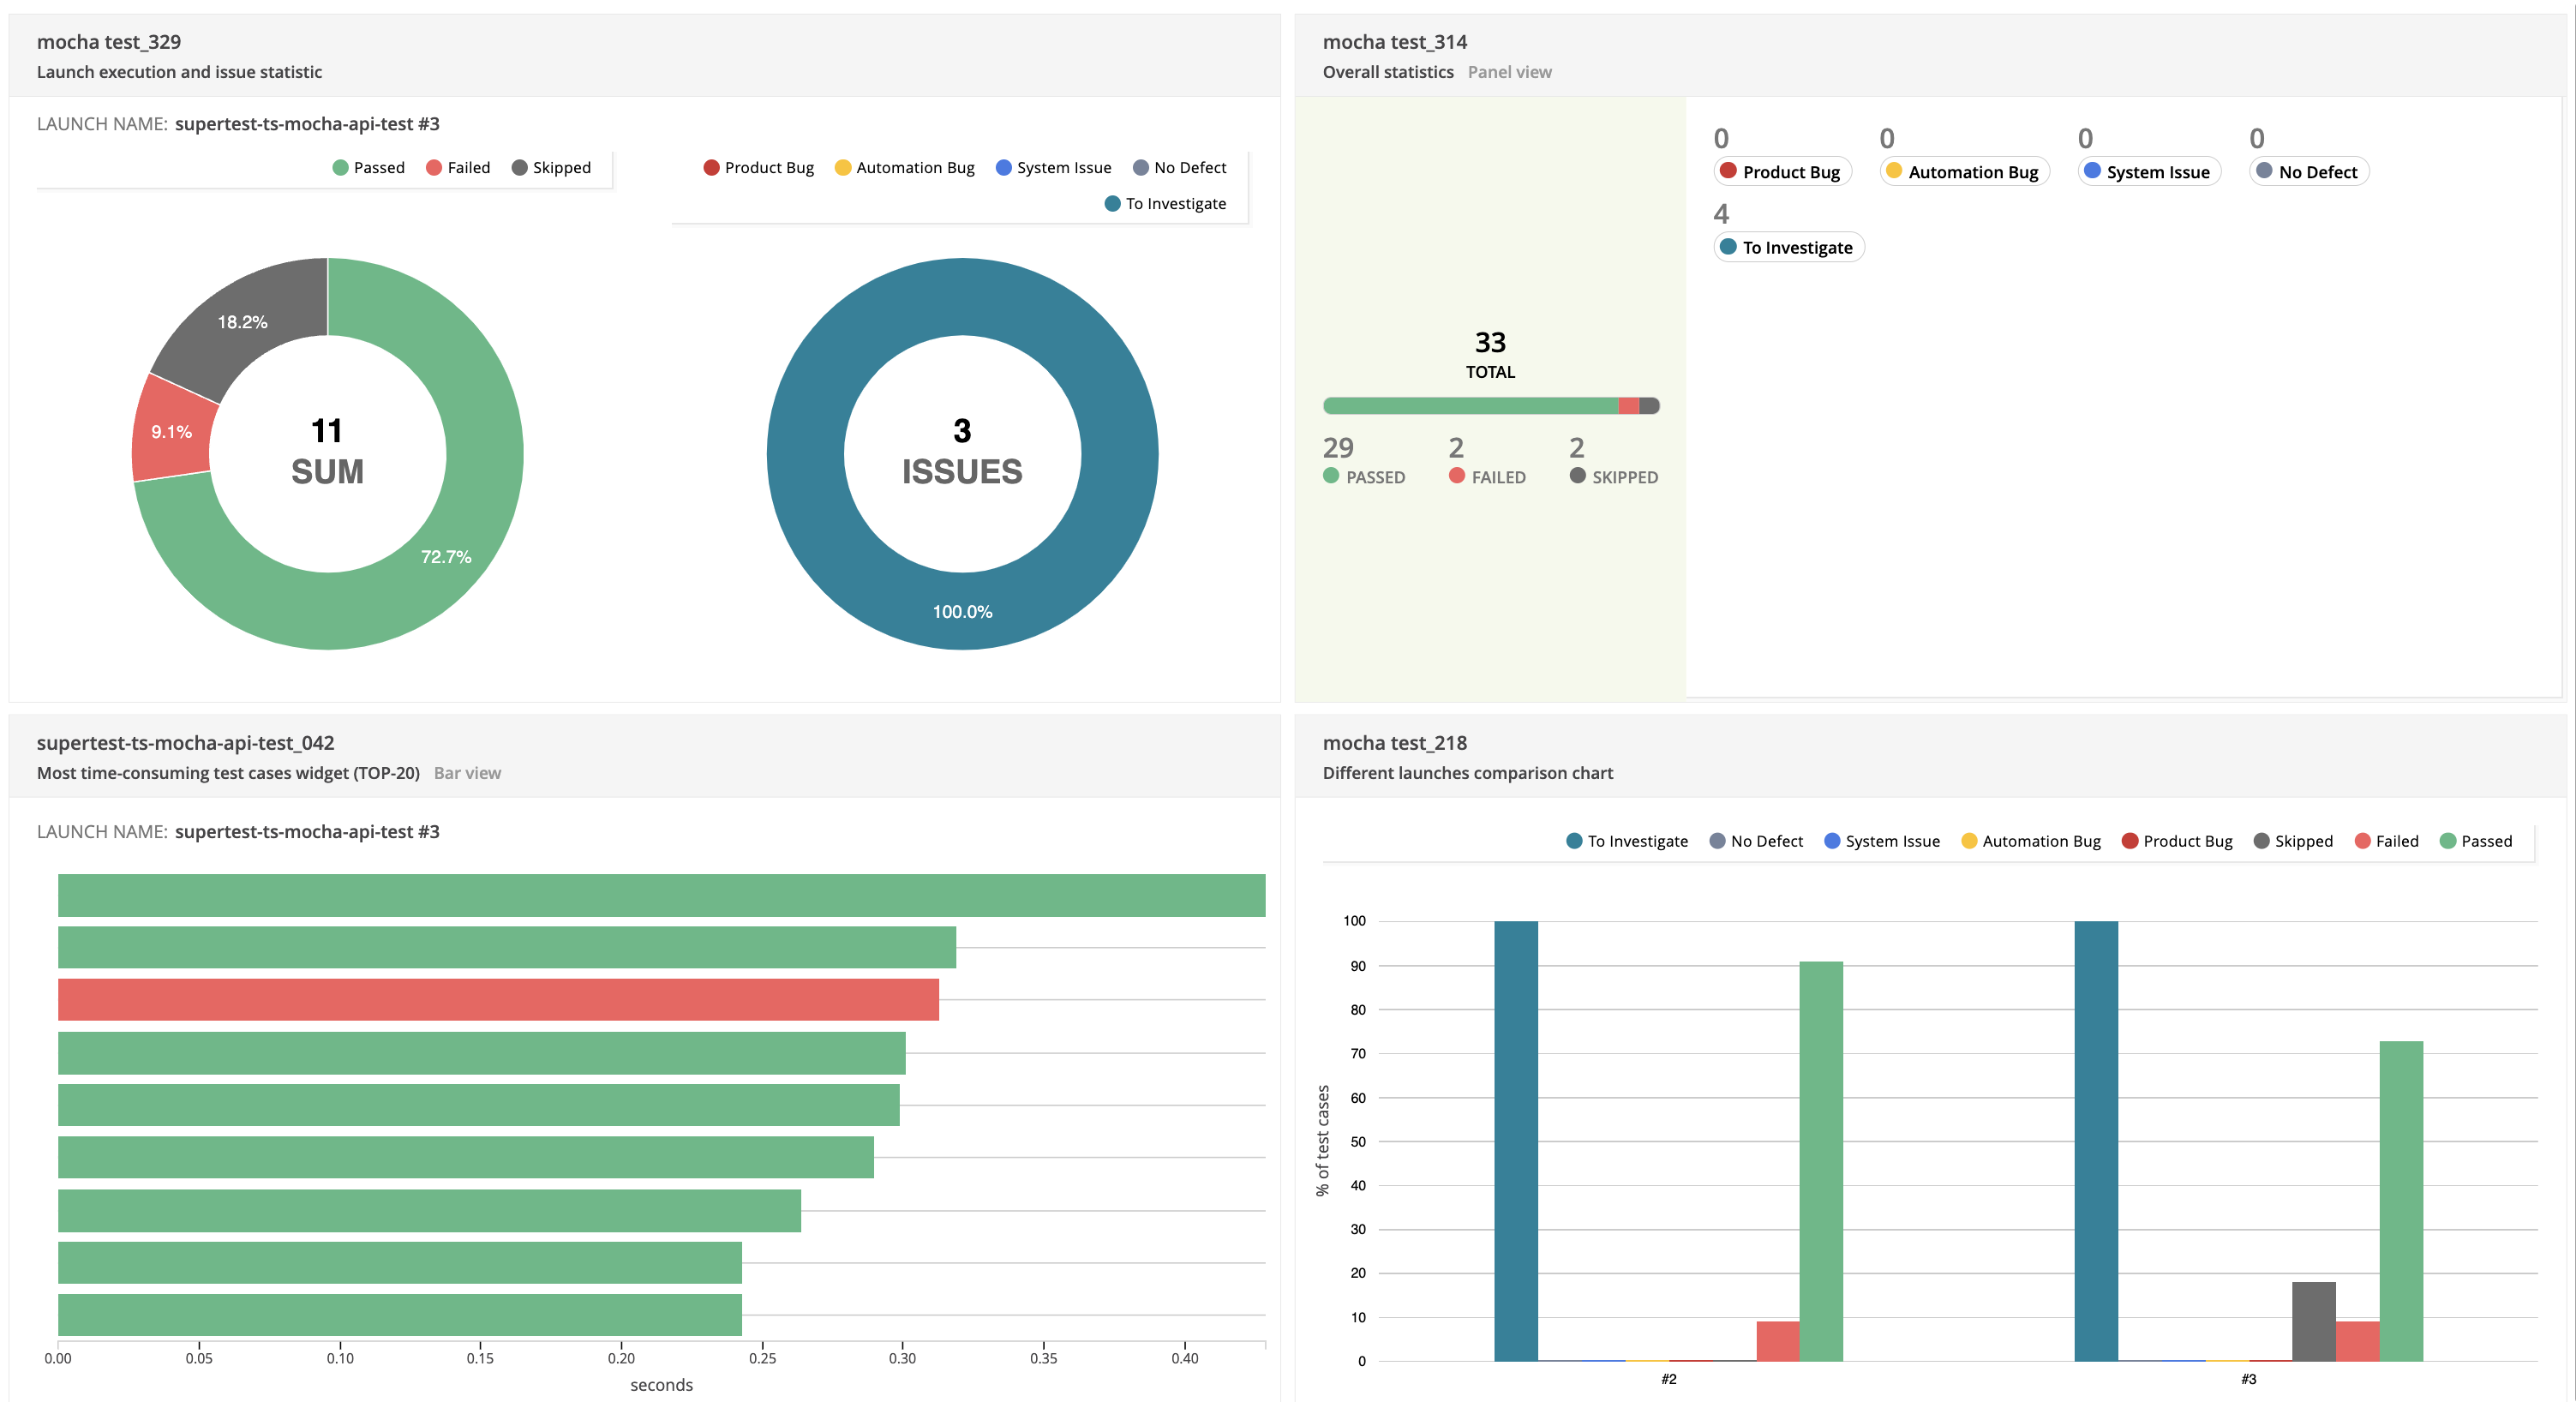Click Automation Bug legend dot in issues chart
The width and height of the screenshot is (2576, 1402).
(x=843, y=167)
